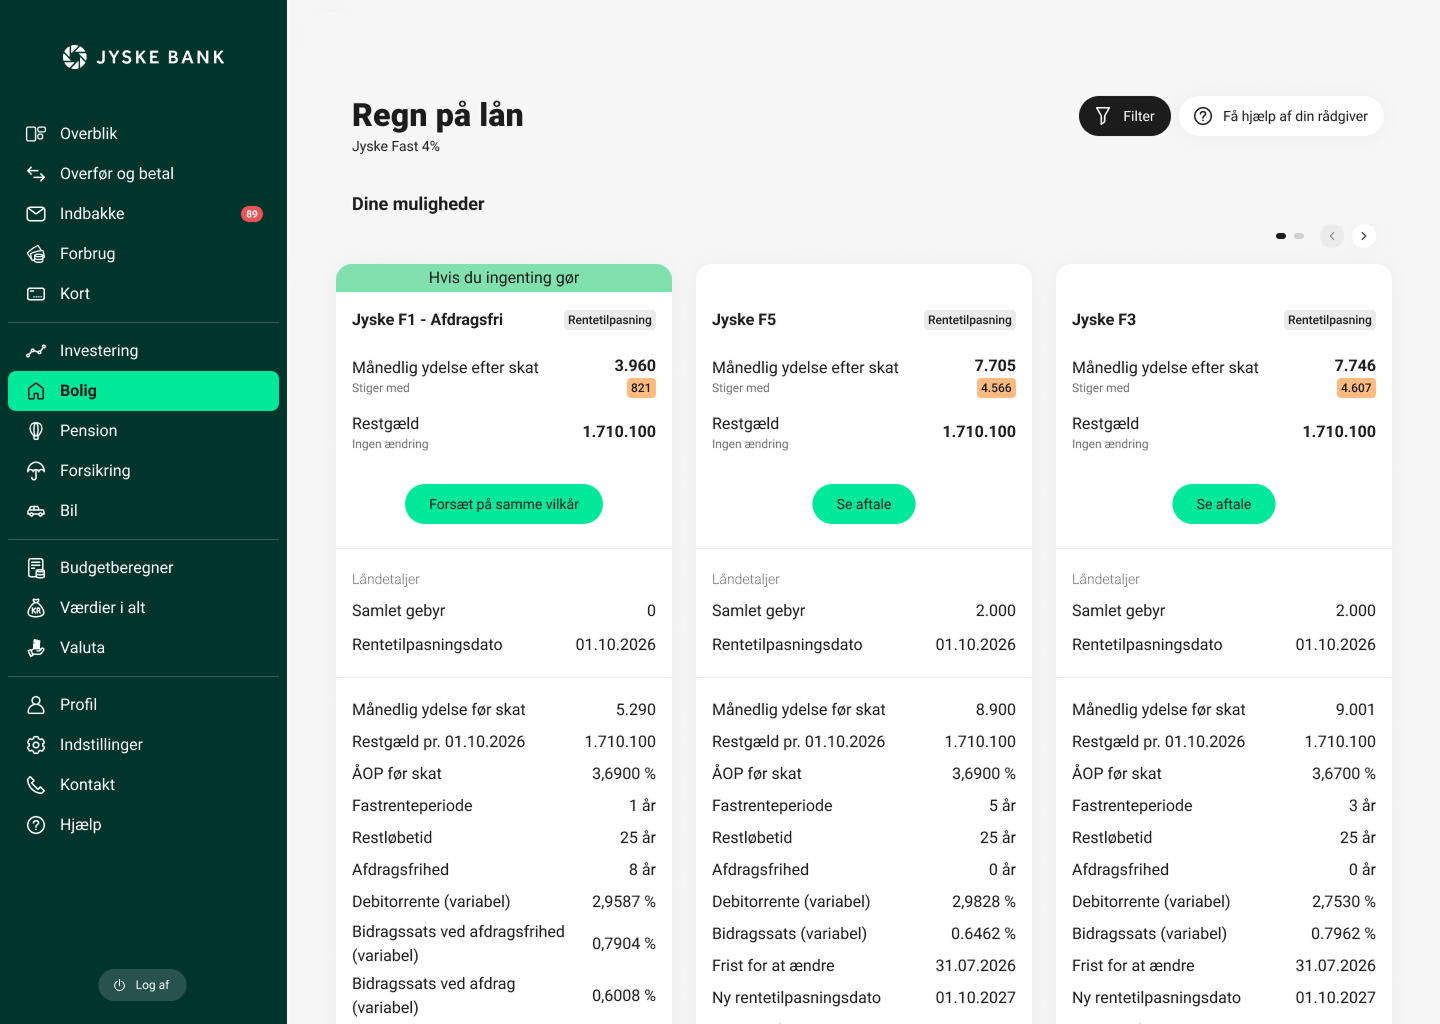Click the Dine muligheder heading
The image size is (1440, 1024).
(x=418, y=204)
